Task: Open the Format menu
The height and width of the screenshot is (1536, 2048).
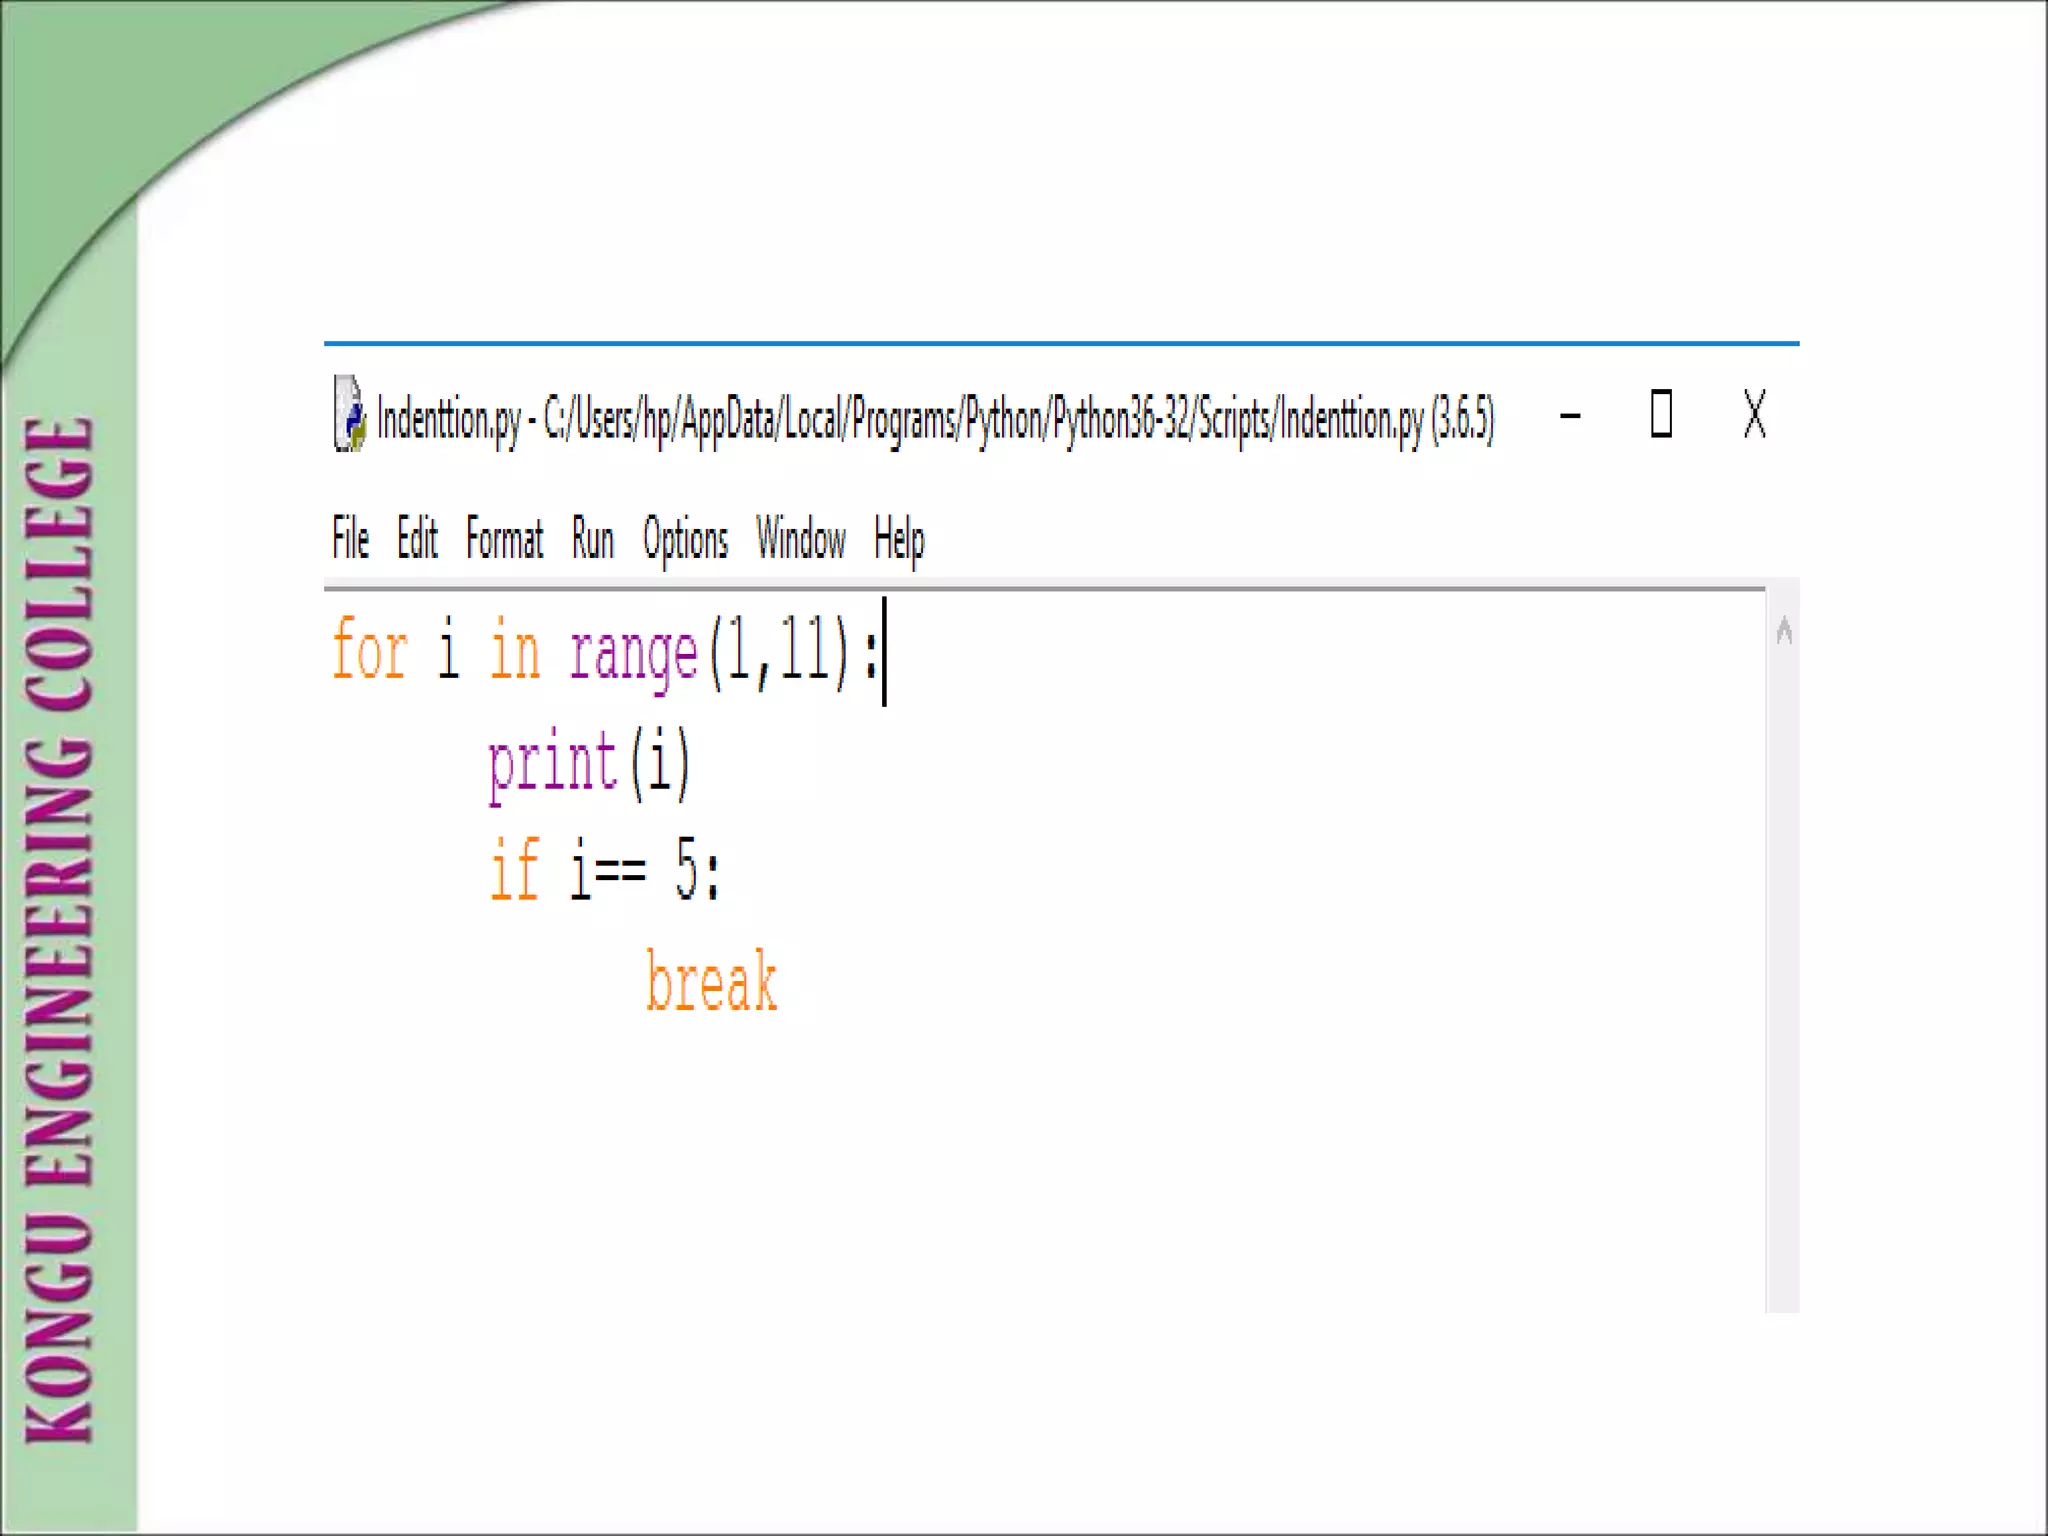Action: [x=504, y=539]
